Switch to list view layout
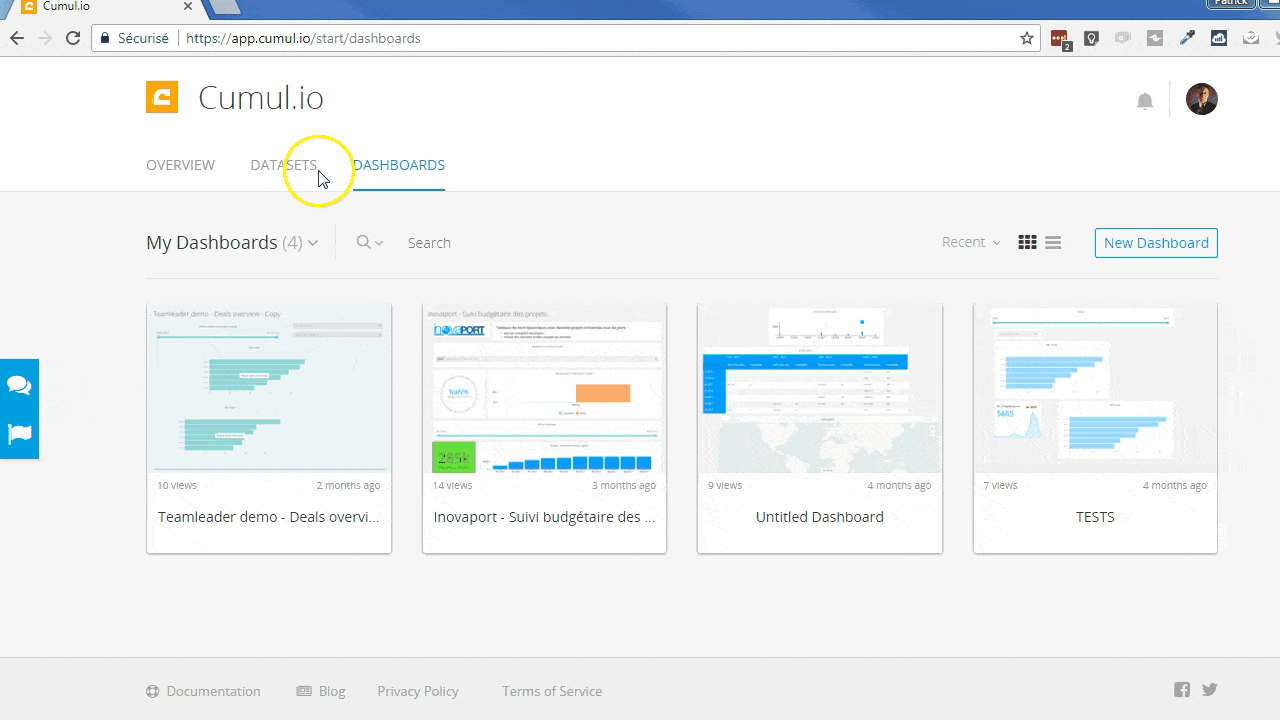Screen dimensions: 1280x720 tap(1053, 243)
